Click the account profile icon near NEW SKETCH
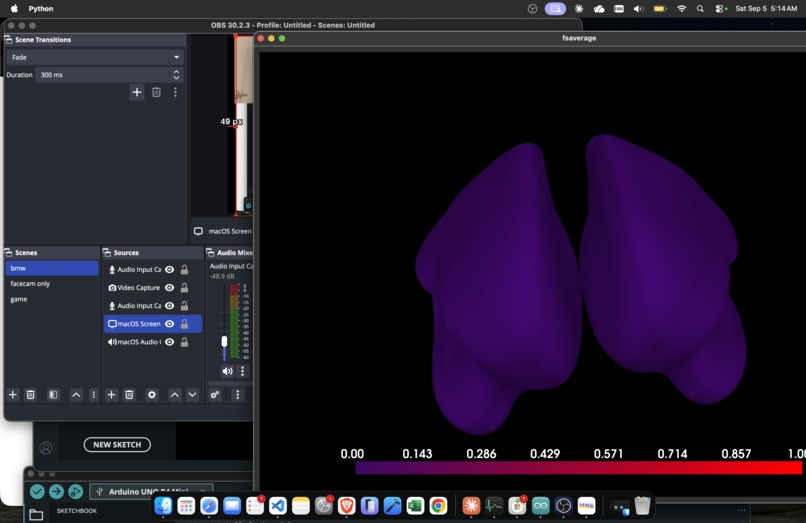Screen dimensions: 806x523 coord(46,448)
